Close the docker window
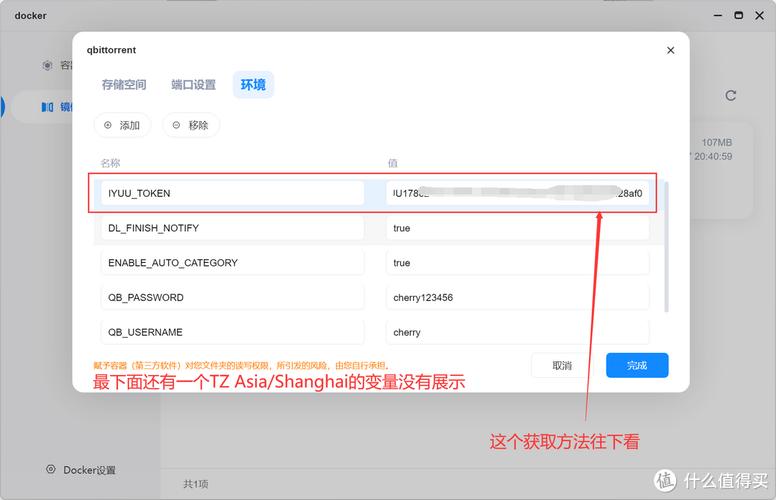The width and height of the screenshot is (776, 500). tap(760, 15)
